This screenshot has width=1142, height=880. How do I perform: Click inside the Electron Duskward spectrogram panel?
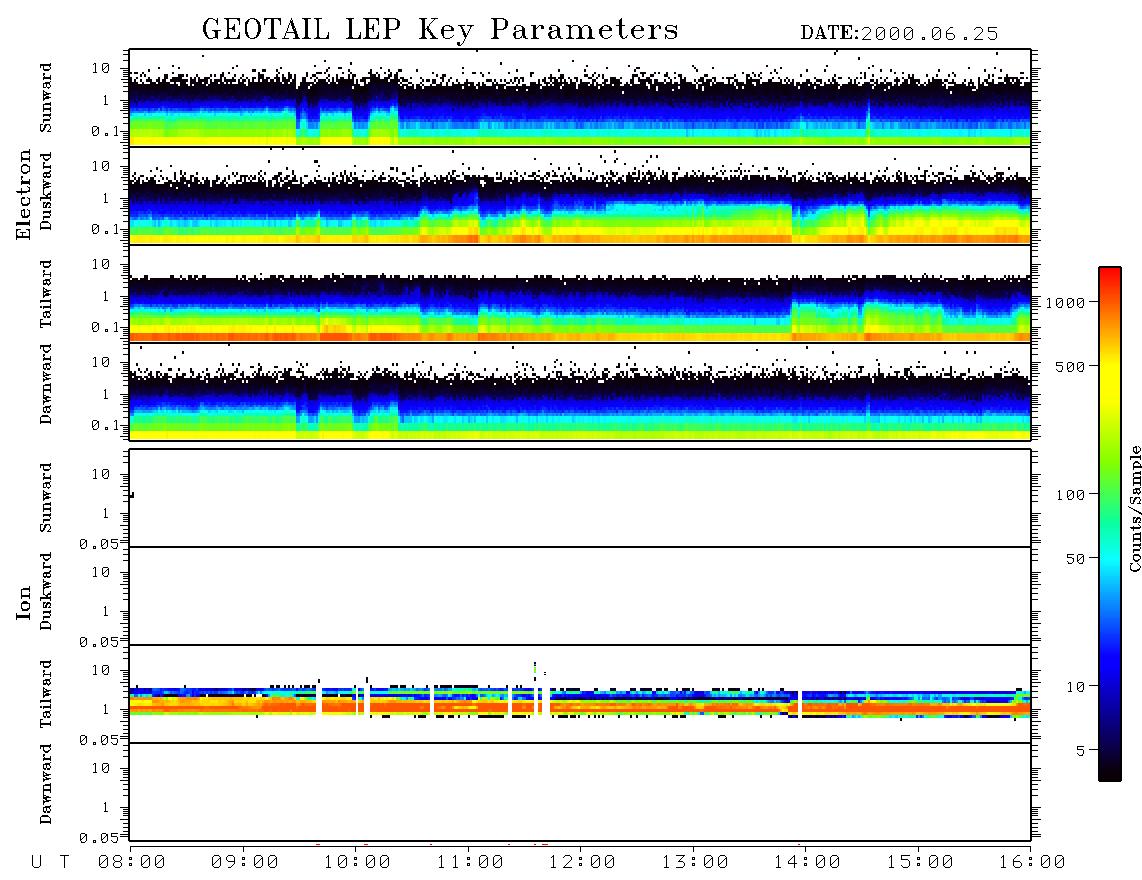pyautogui.click(x=580, y=195)
